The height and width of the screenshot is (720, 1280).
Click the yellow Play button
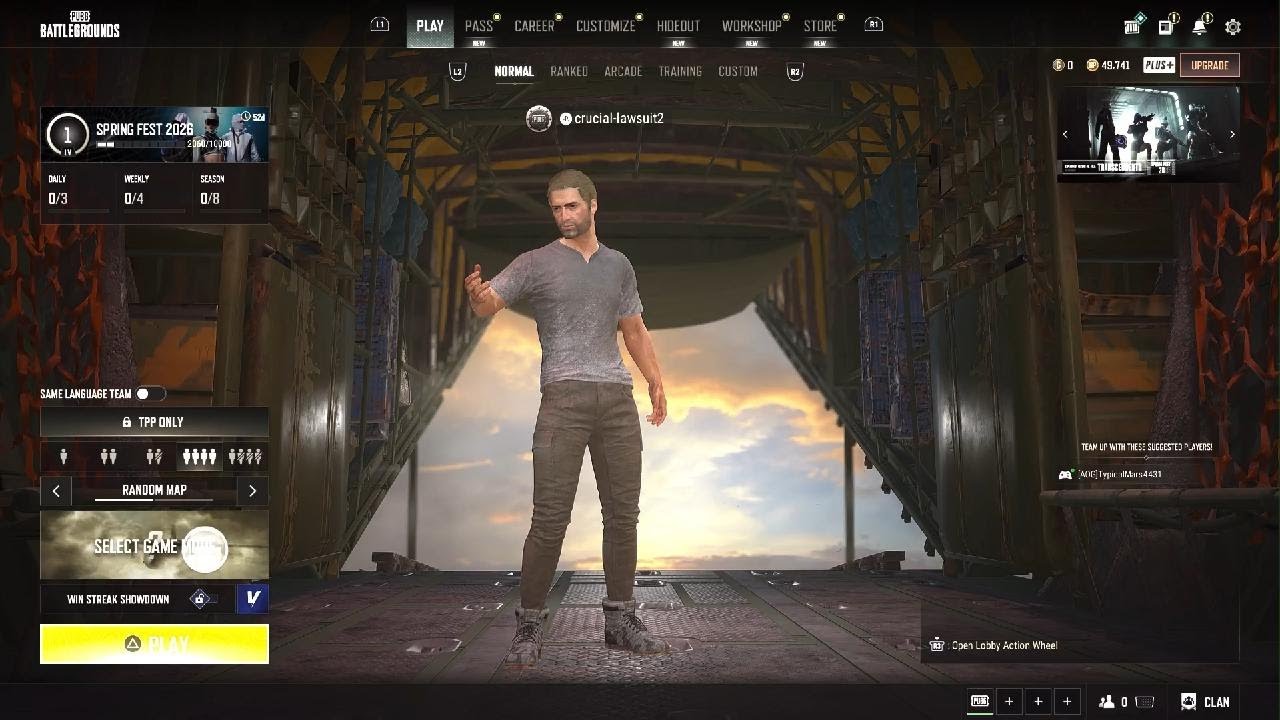154,644
